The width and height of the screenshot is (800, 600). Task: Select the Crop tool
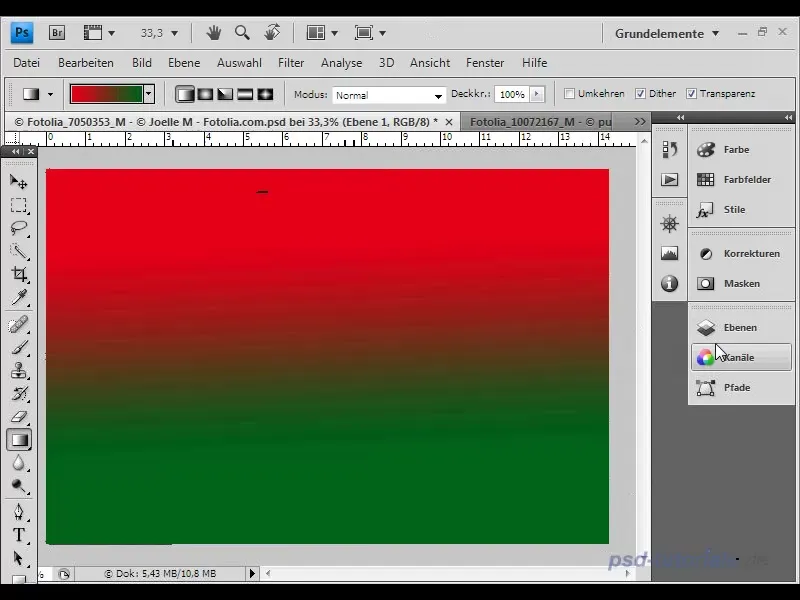[18, 274]
